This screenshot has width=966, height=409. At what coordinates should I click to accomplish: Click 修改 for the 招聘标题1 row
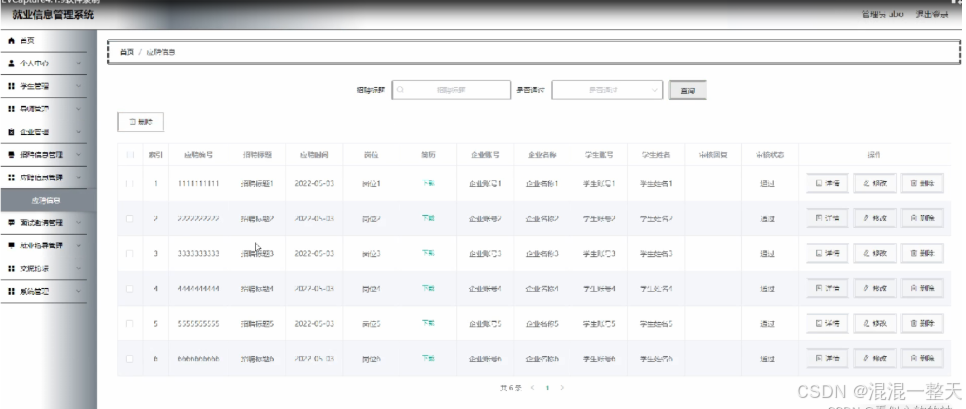(x=875, y=184)
